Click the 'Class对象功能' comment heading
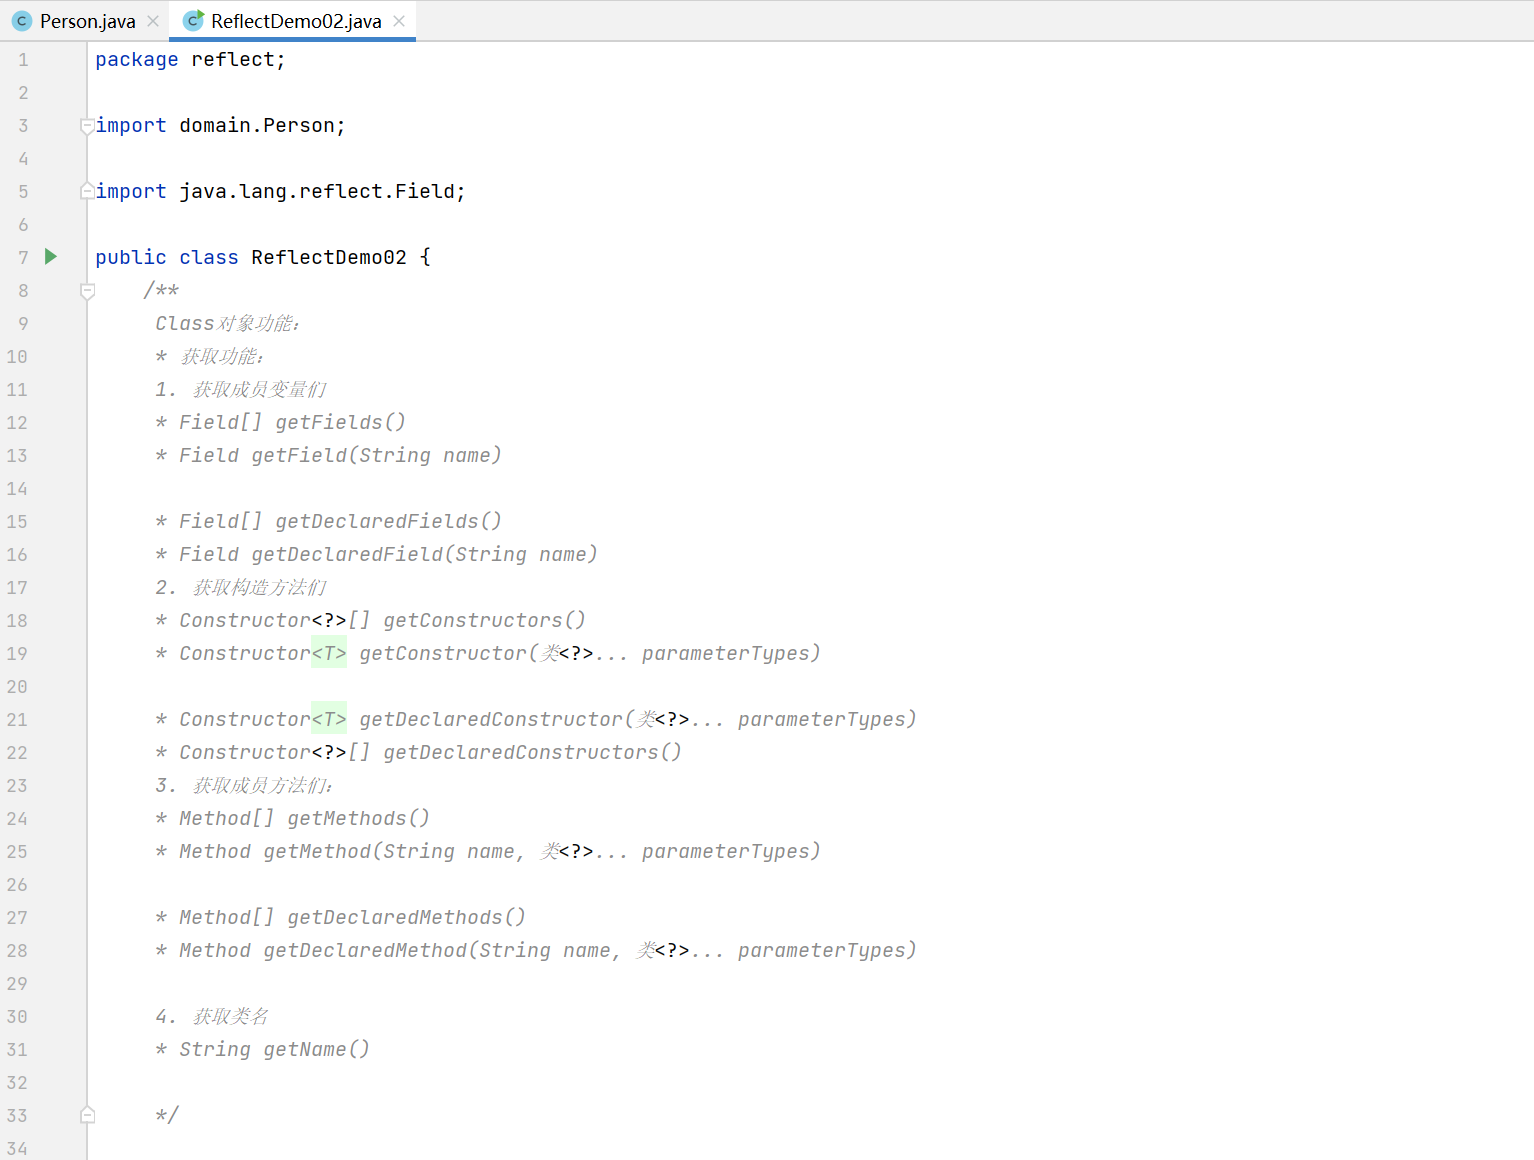Screen dimensions: 1534x1160 [226, 324]
